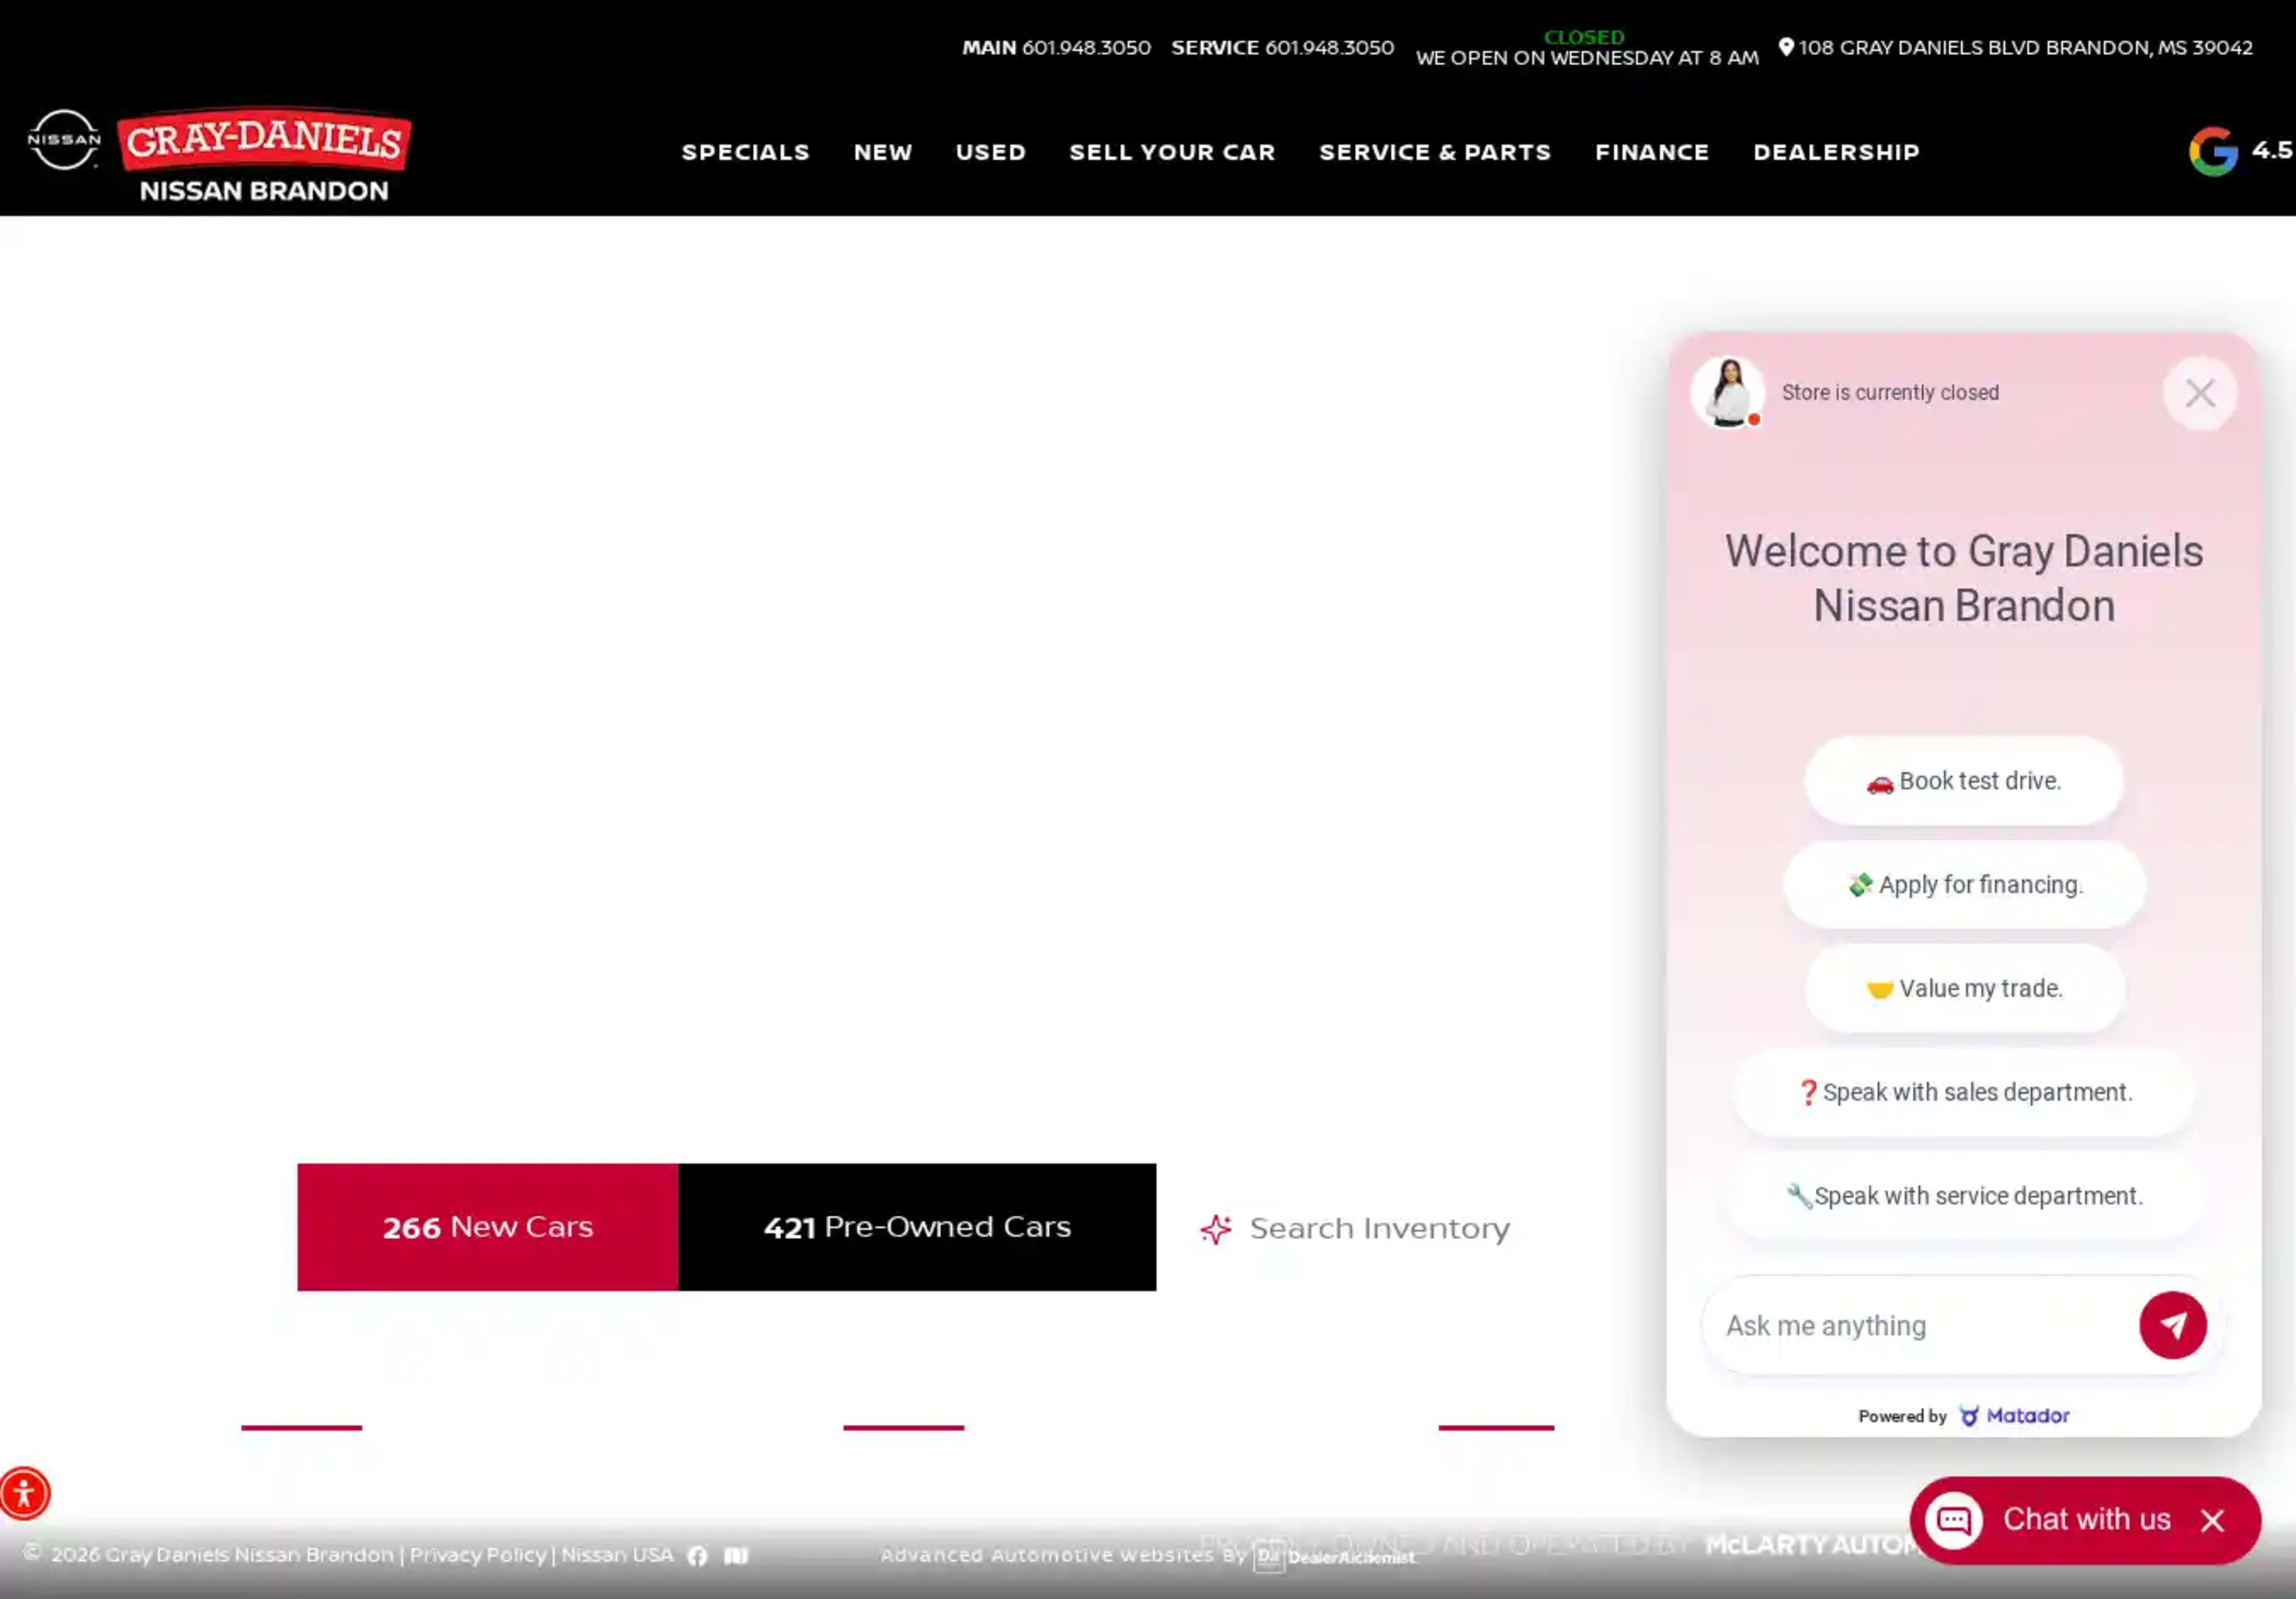Go to Sell Your Car
The image size is (2296, 1599).
coord(1173,152)
